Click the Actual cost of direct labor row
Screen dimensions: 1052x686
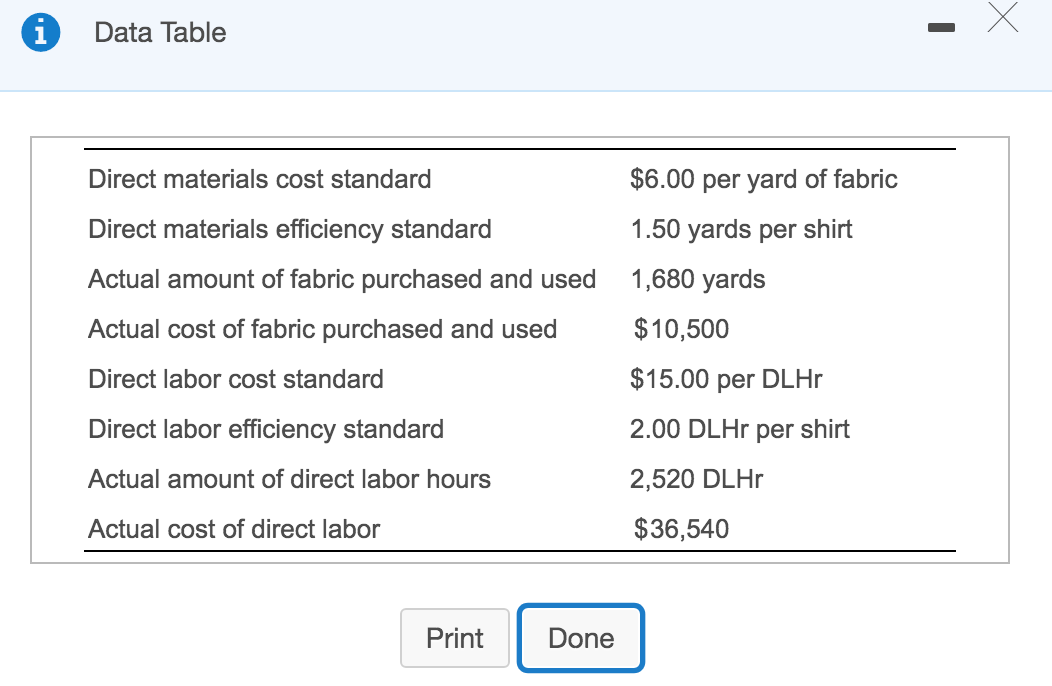(233, 529)
